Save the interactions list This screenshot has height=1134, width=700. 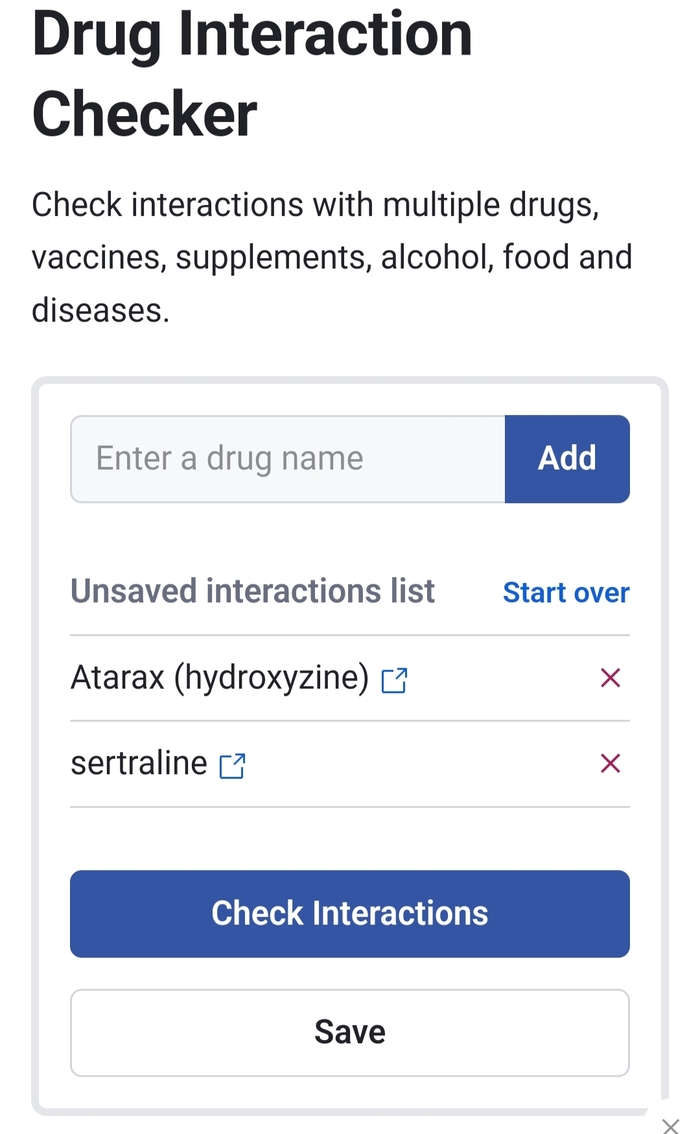click(x=350, y=1032)
